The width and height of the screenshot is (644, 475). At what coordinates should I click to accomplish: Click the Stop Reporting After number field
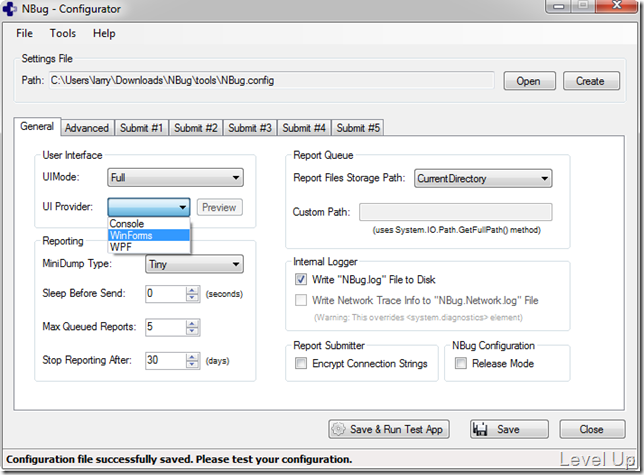[166, 361]
